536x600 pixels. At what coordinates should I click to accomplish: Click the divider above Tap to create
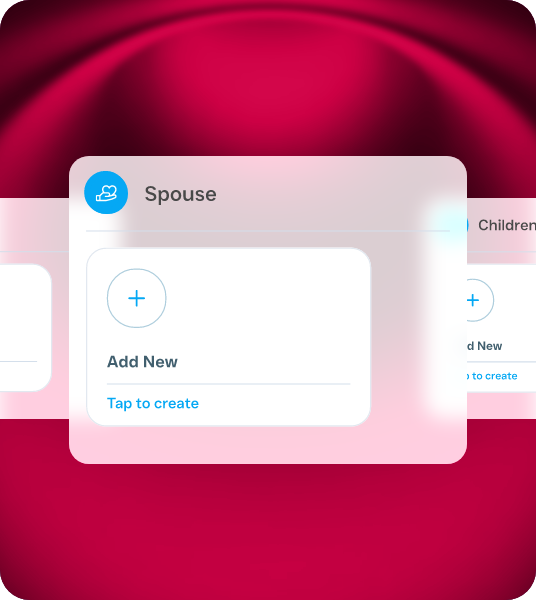pyautogui.click(x=228, y=383)
